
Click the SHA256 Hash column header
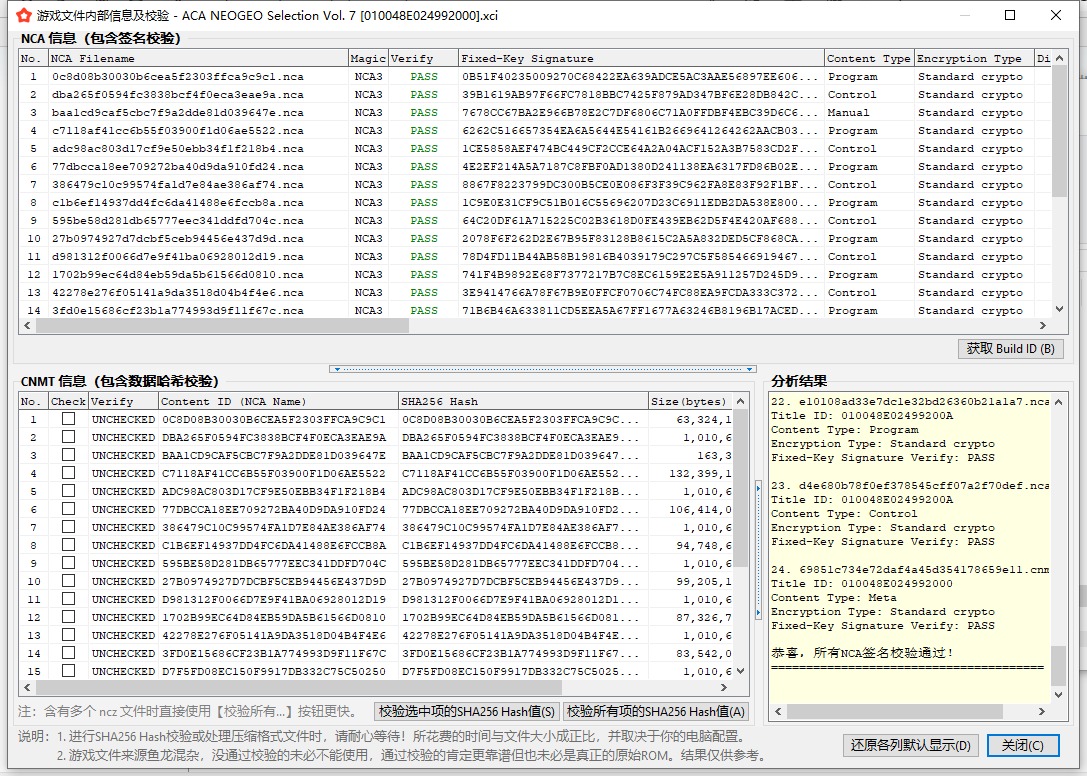523,401
